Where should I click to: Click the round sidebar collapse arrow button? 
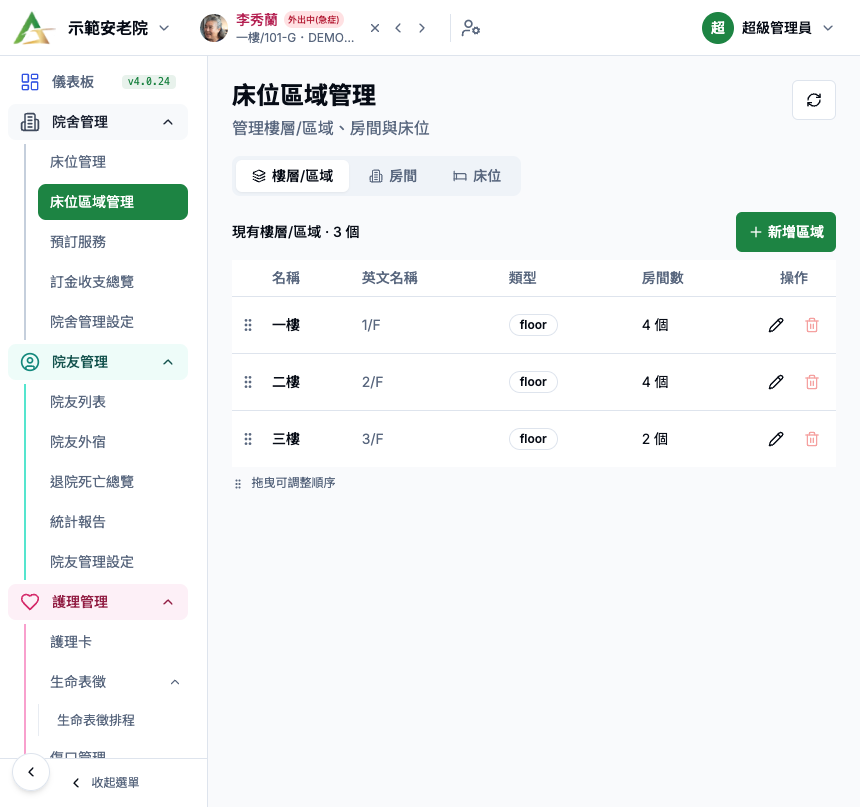tap(31, 772)
